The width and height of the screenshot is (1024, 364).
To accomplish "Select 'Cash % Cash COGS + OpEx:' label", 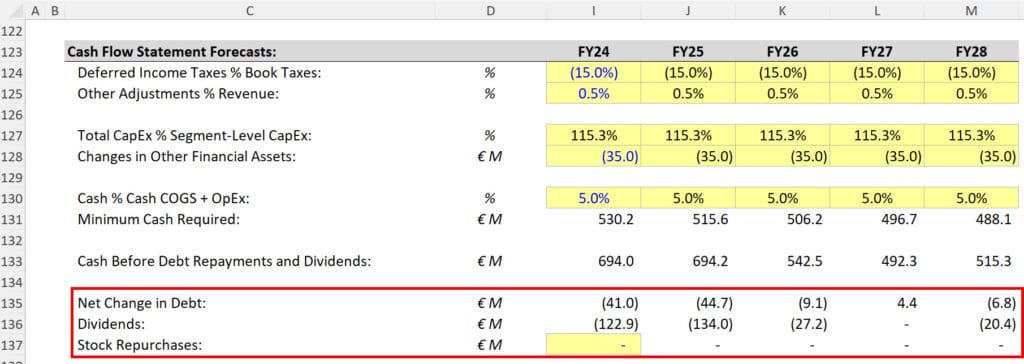I will coord(163,199).
